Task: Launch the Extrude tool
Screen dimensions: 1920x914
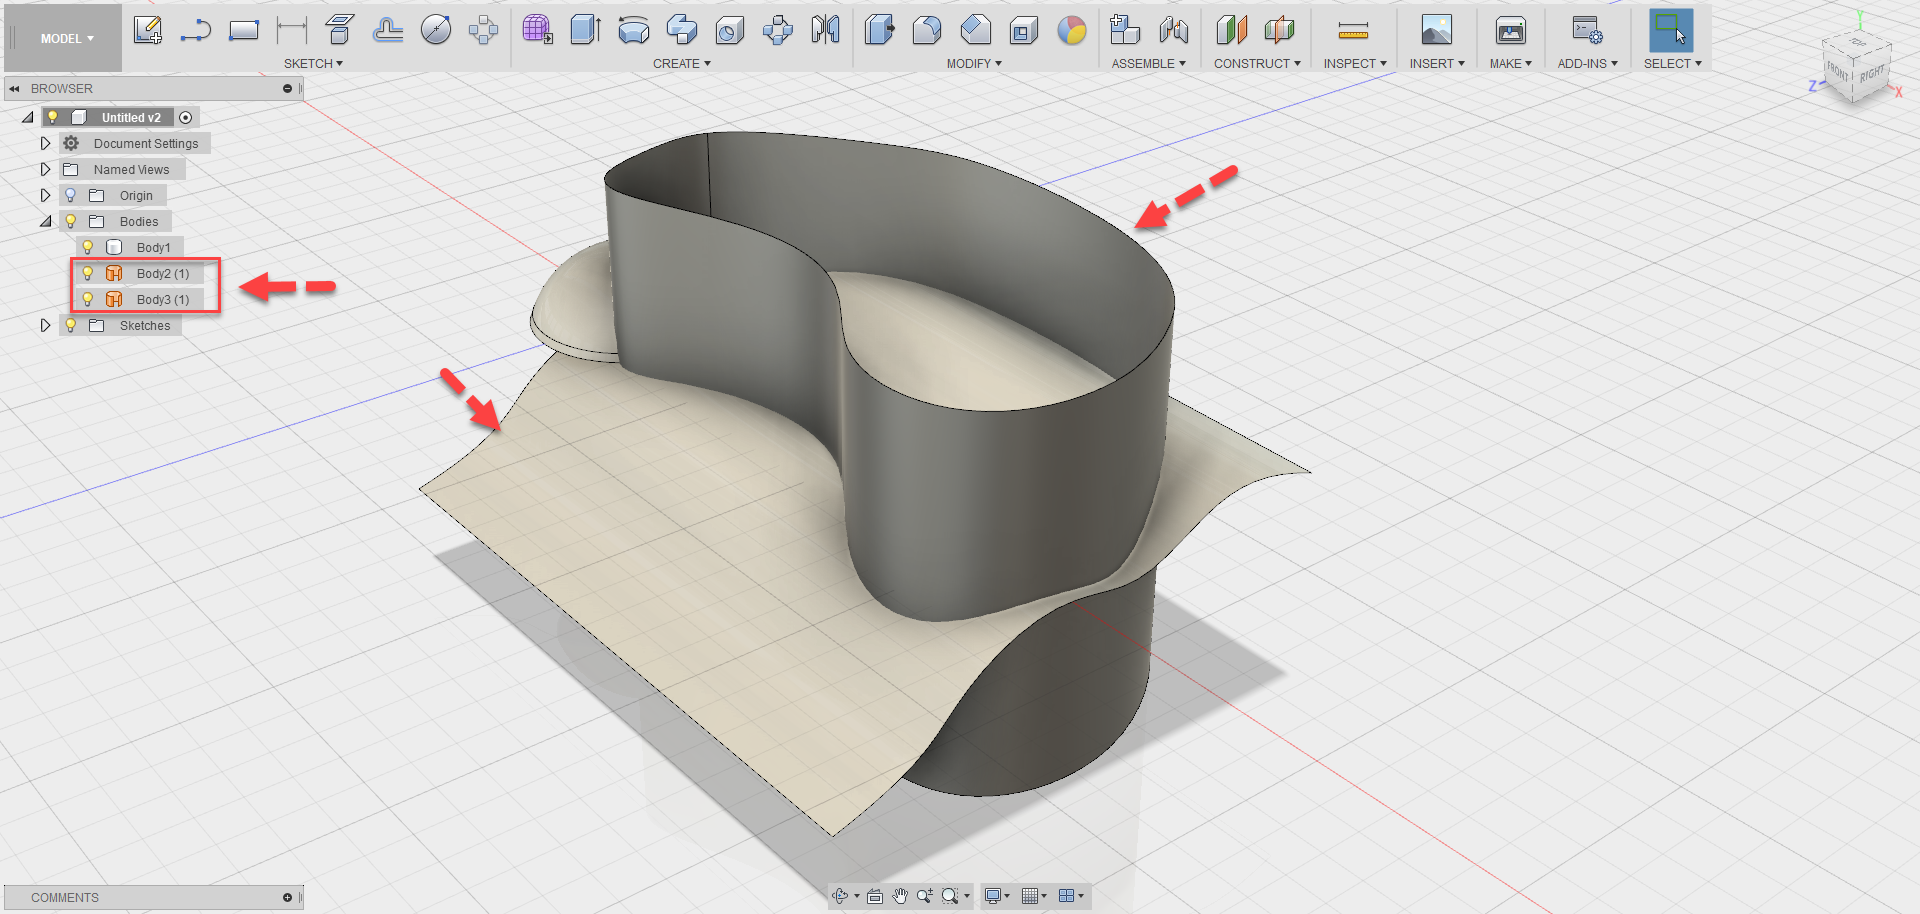Action: click(x=585, y=30)
